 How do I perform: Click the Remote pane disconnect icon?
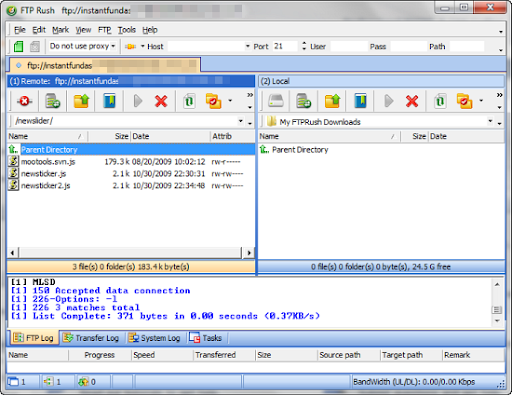coord(25,101)
